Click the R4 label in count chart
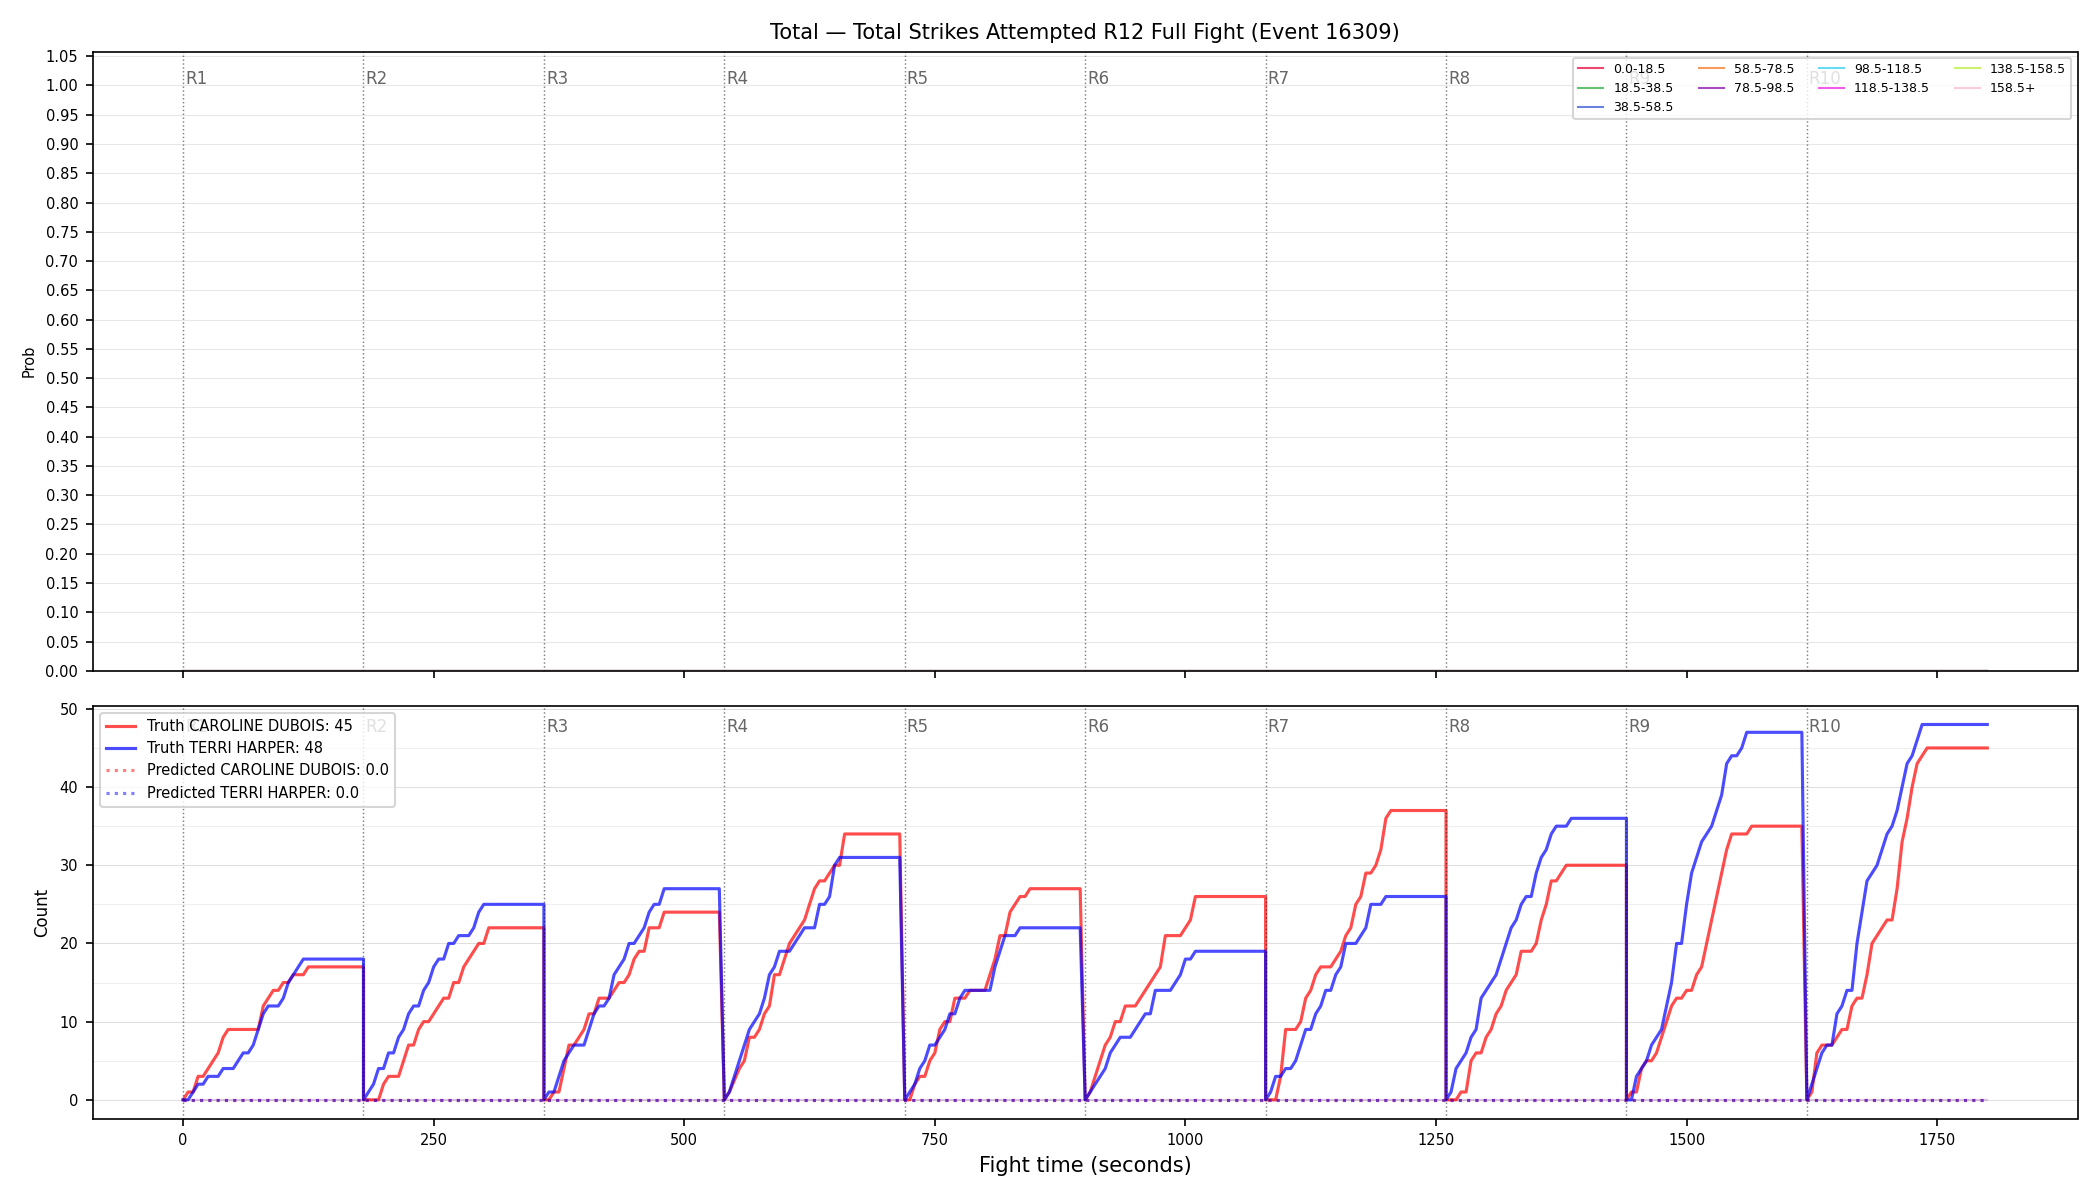The image size is (2100, 1200). [737, 726]
